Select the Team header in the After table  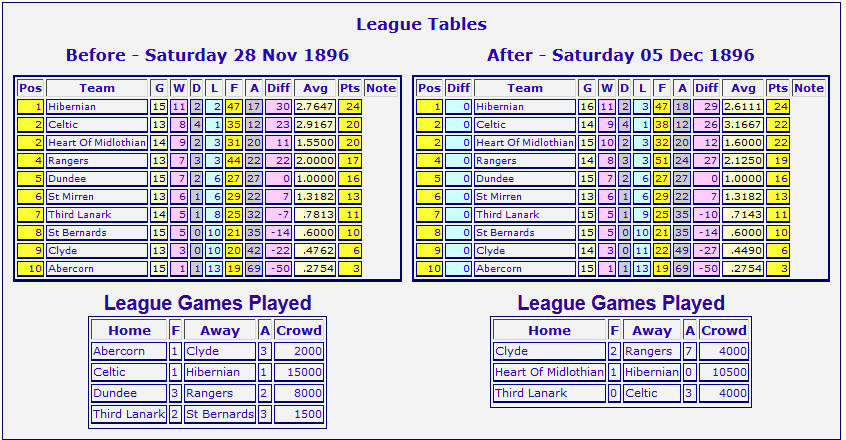pos(524,88)
